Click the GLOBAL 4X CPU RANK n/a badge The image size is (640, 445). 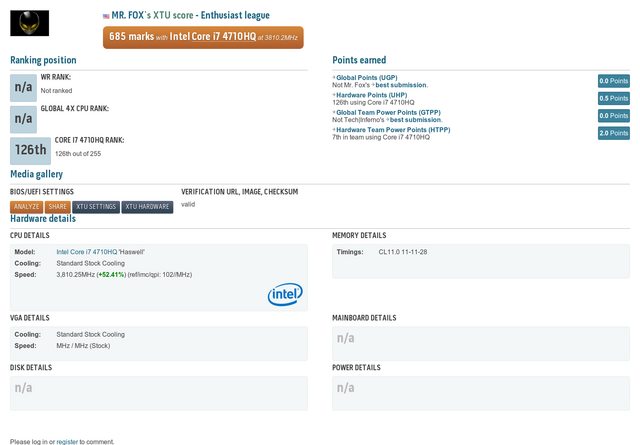[23, 119]
